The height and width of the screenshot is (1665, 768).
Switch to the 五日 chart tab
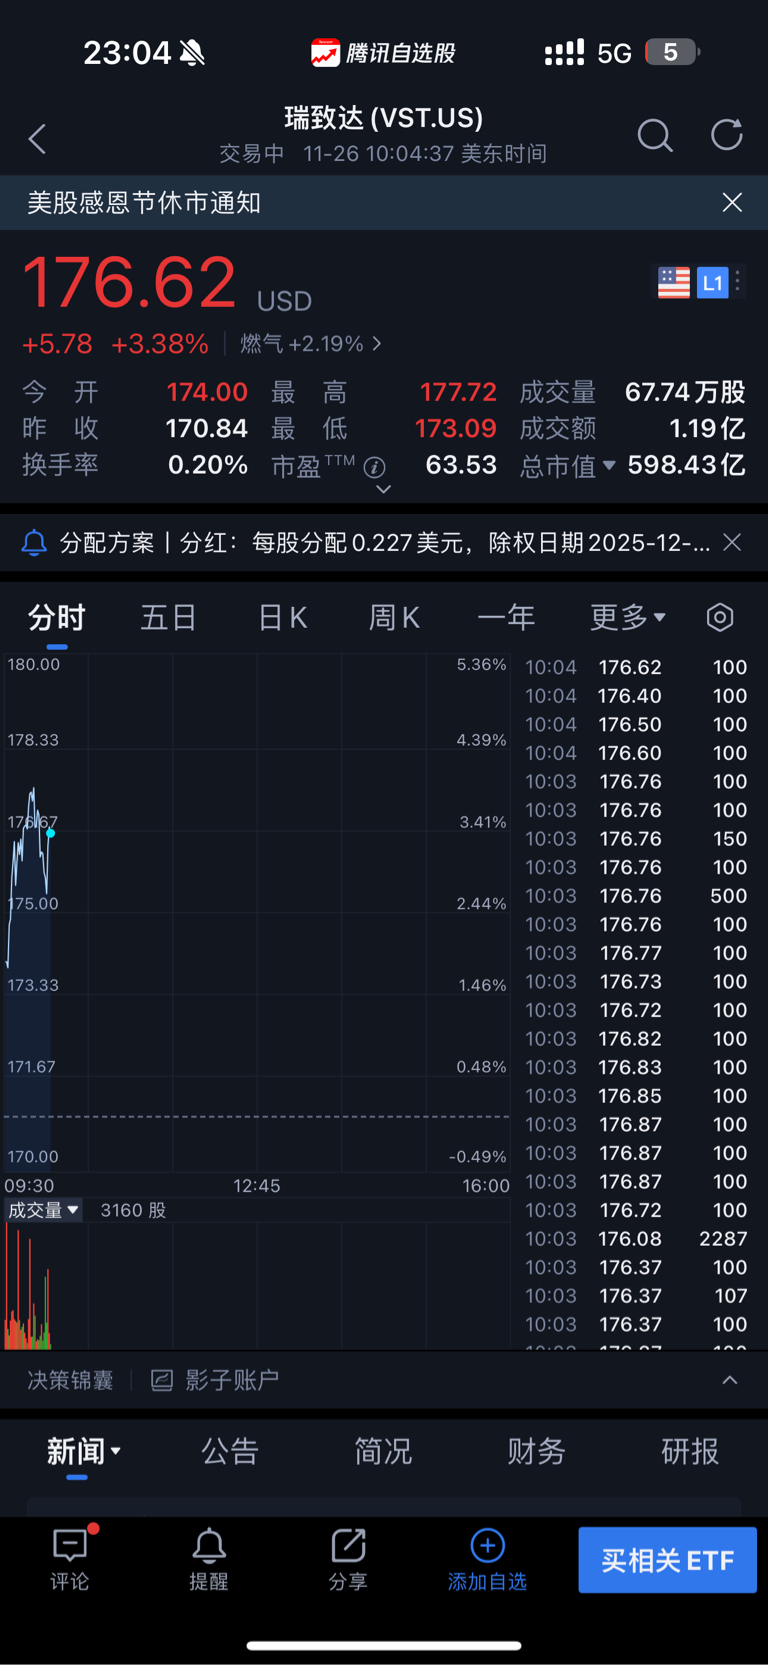pyautogui.click(x=168, y=618)
